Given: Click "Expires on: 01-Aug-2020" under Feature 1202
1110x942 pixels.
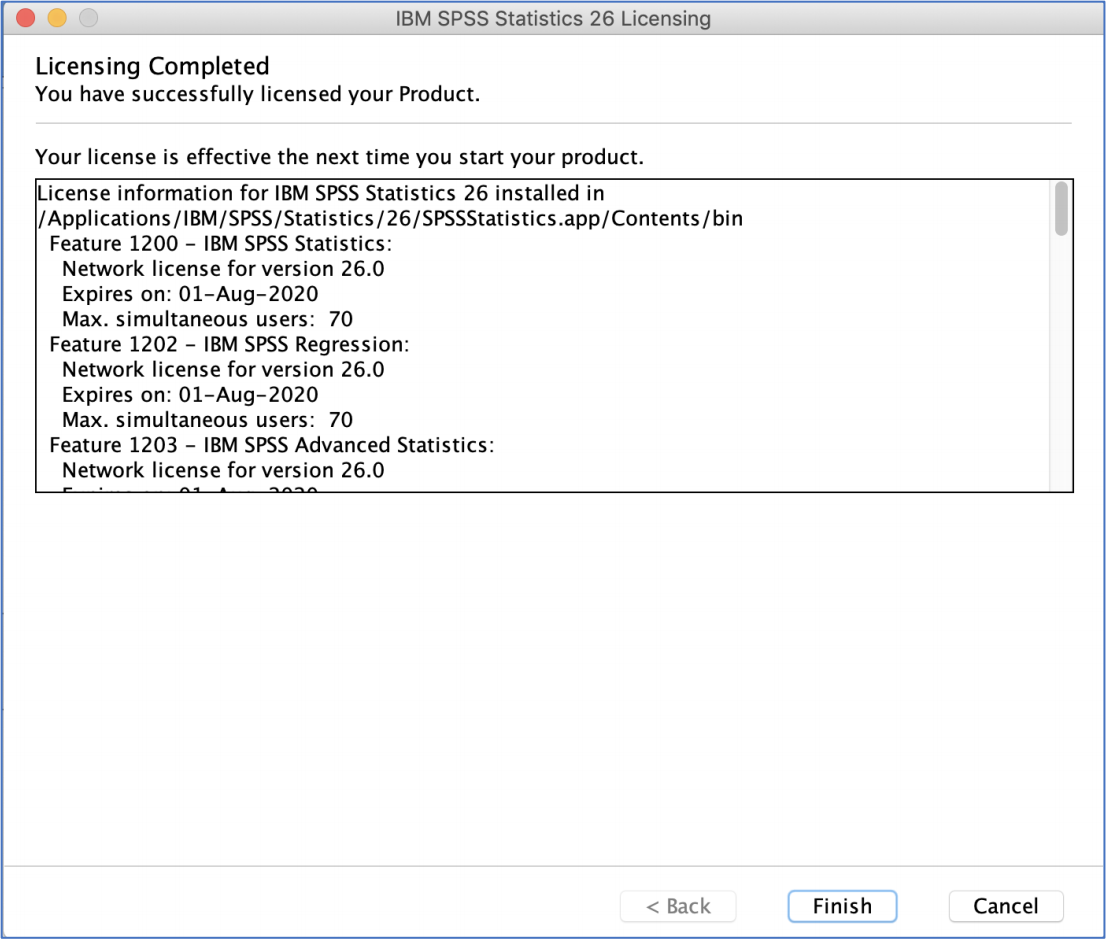Looking at the screenshot, I should (x=190, y=396).
